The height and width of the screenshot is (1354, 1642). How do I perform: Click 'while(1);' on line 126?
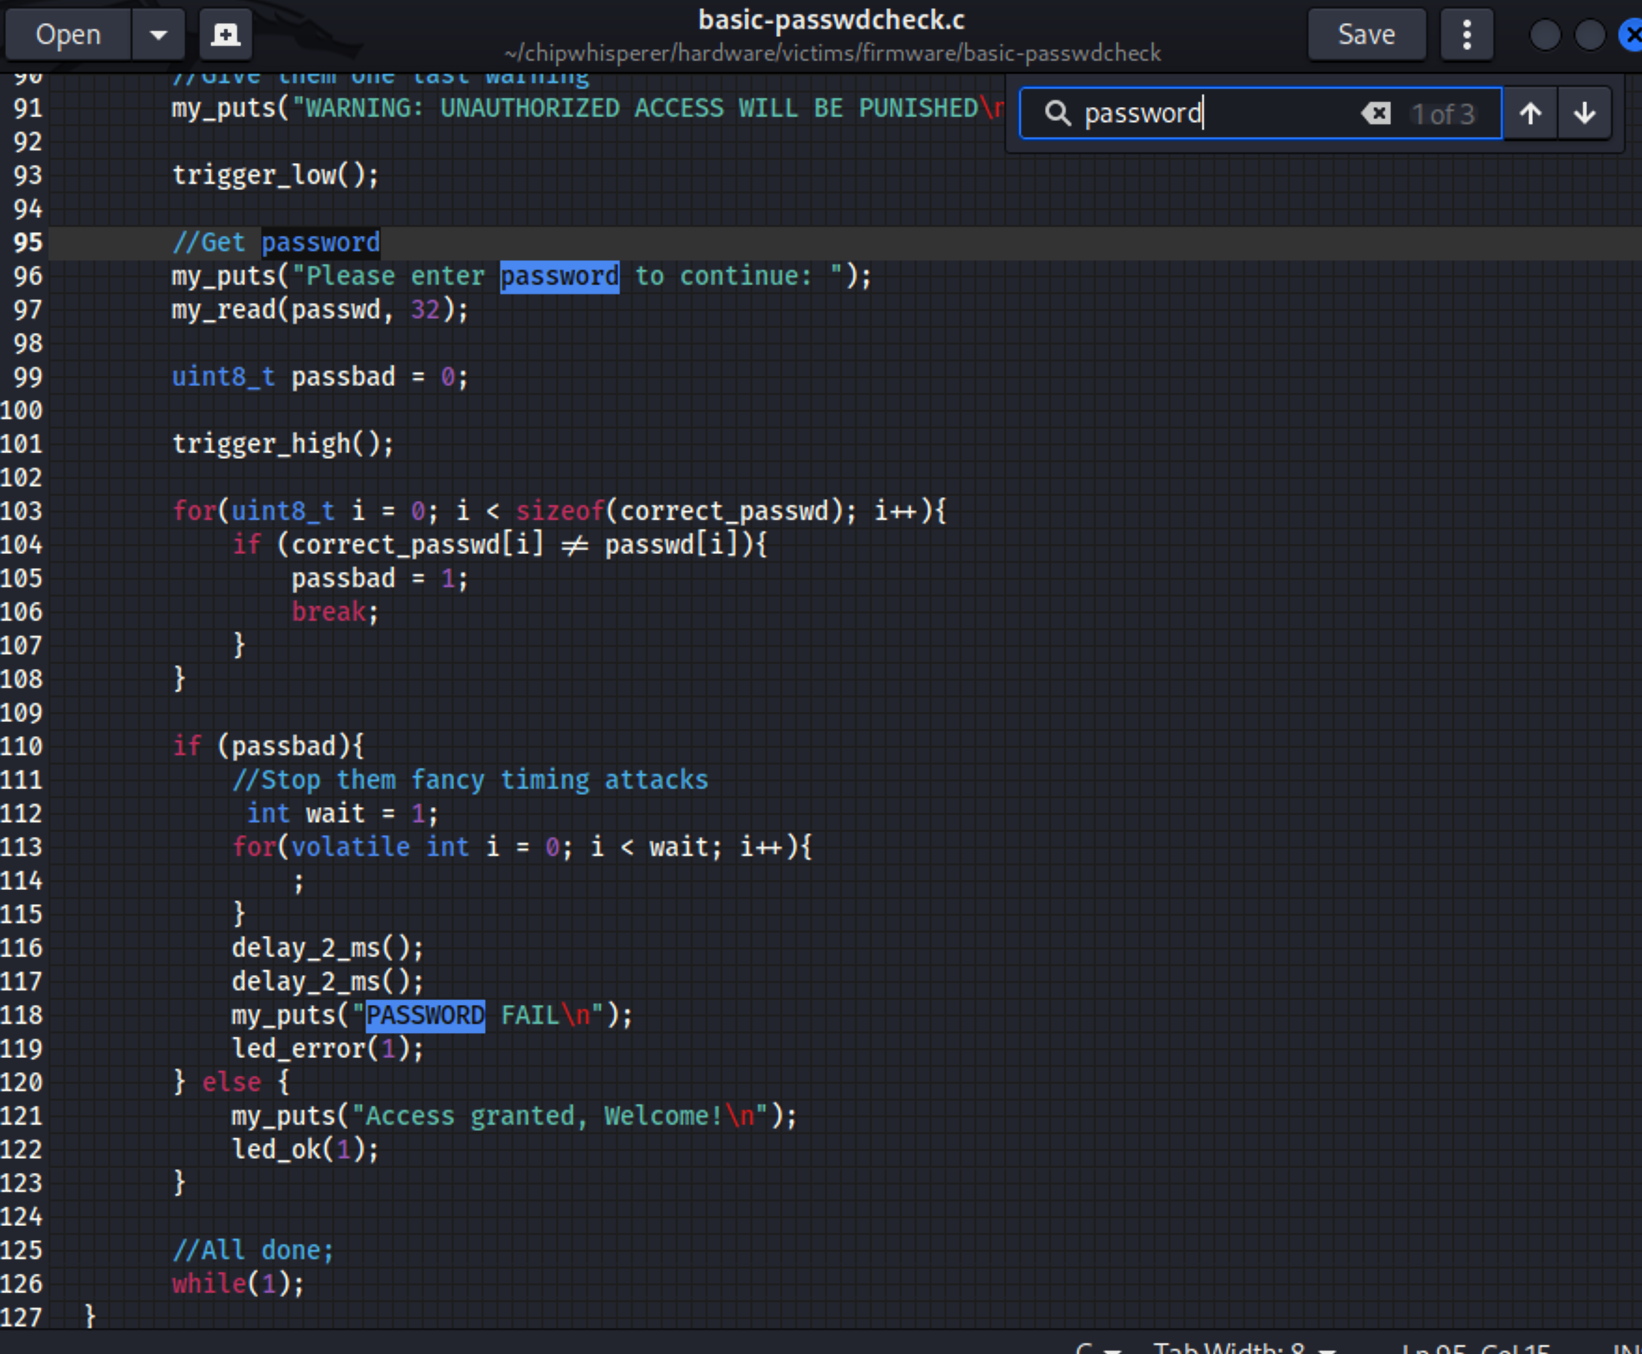[238, 1284]
